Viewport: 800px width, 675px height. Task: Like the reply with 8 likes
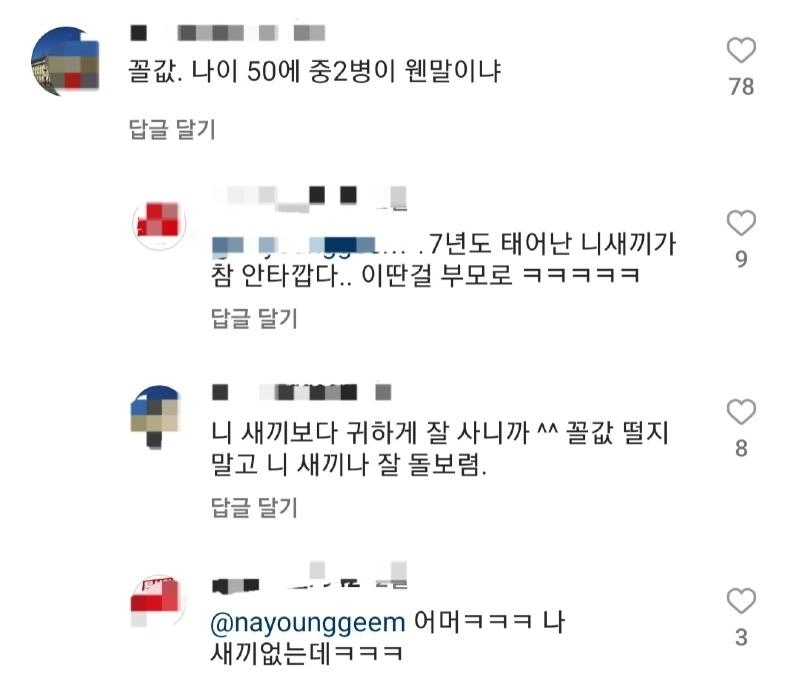[x=741, y=412]
